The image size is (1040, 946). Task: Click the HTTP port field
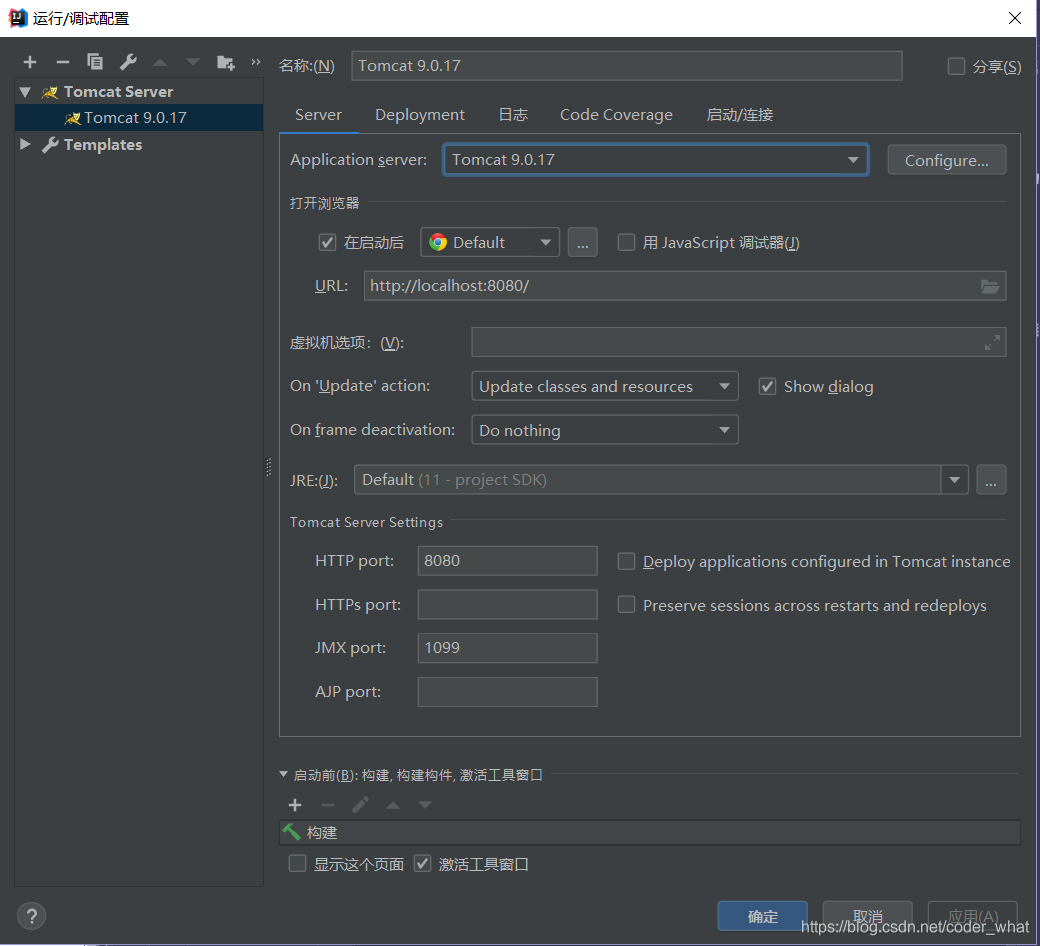(507, 561)
